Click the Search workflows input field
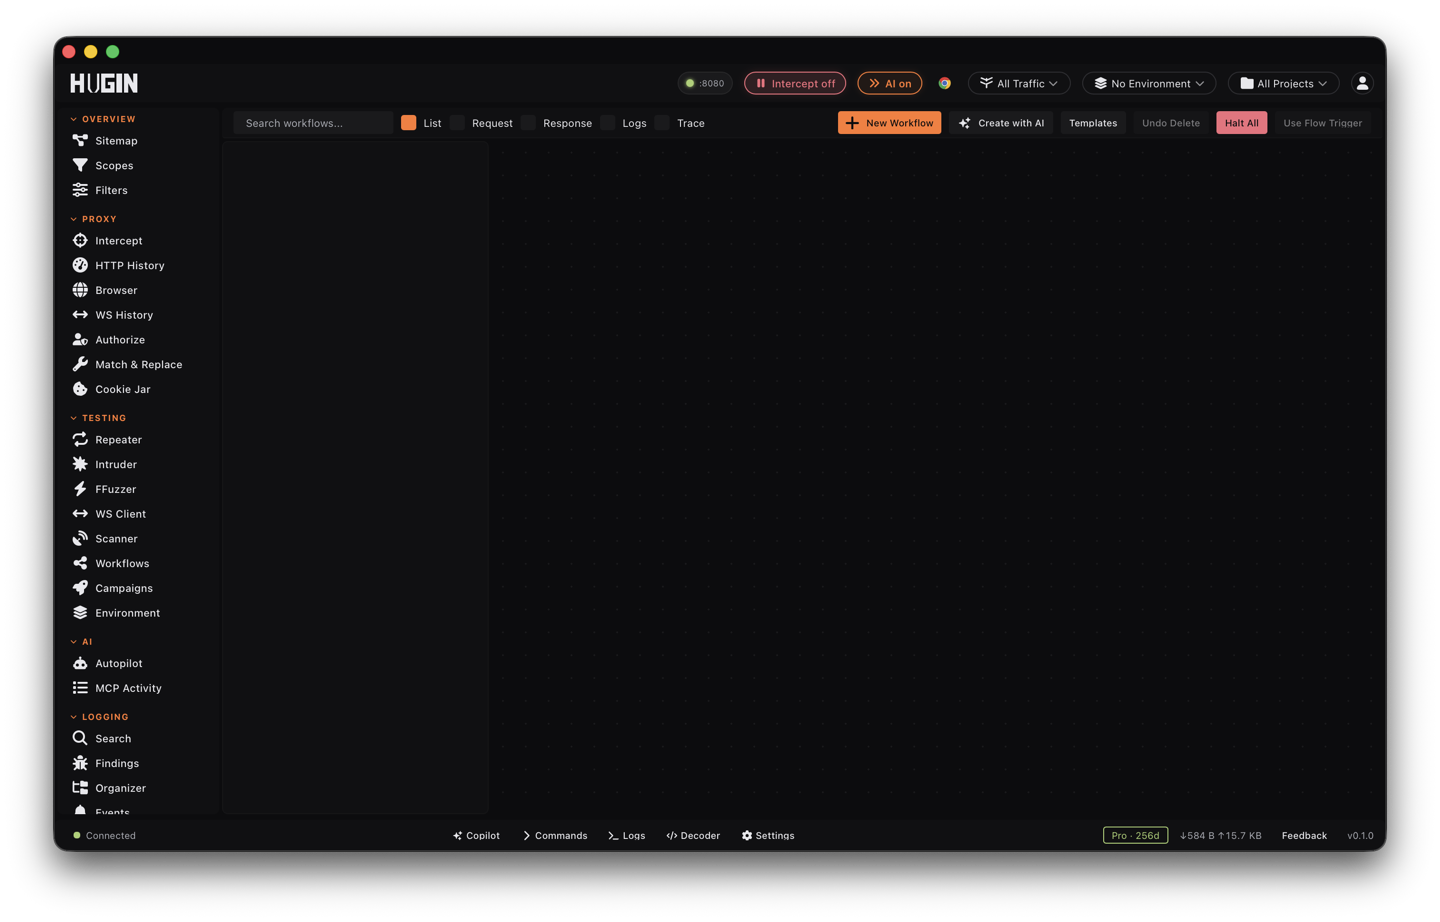 313,123
